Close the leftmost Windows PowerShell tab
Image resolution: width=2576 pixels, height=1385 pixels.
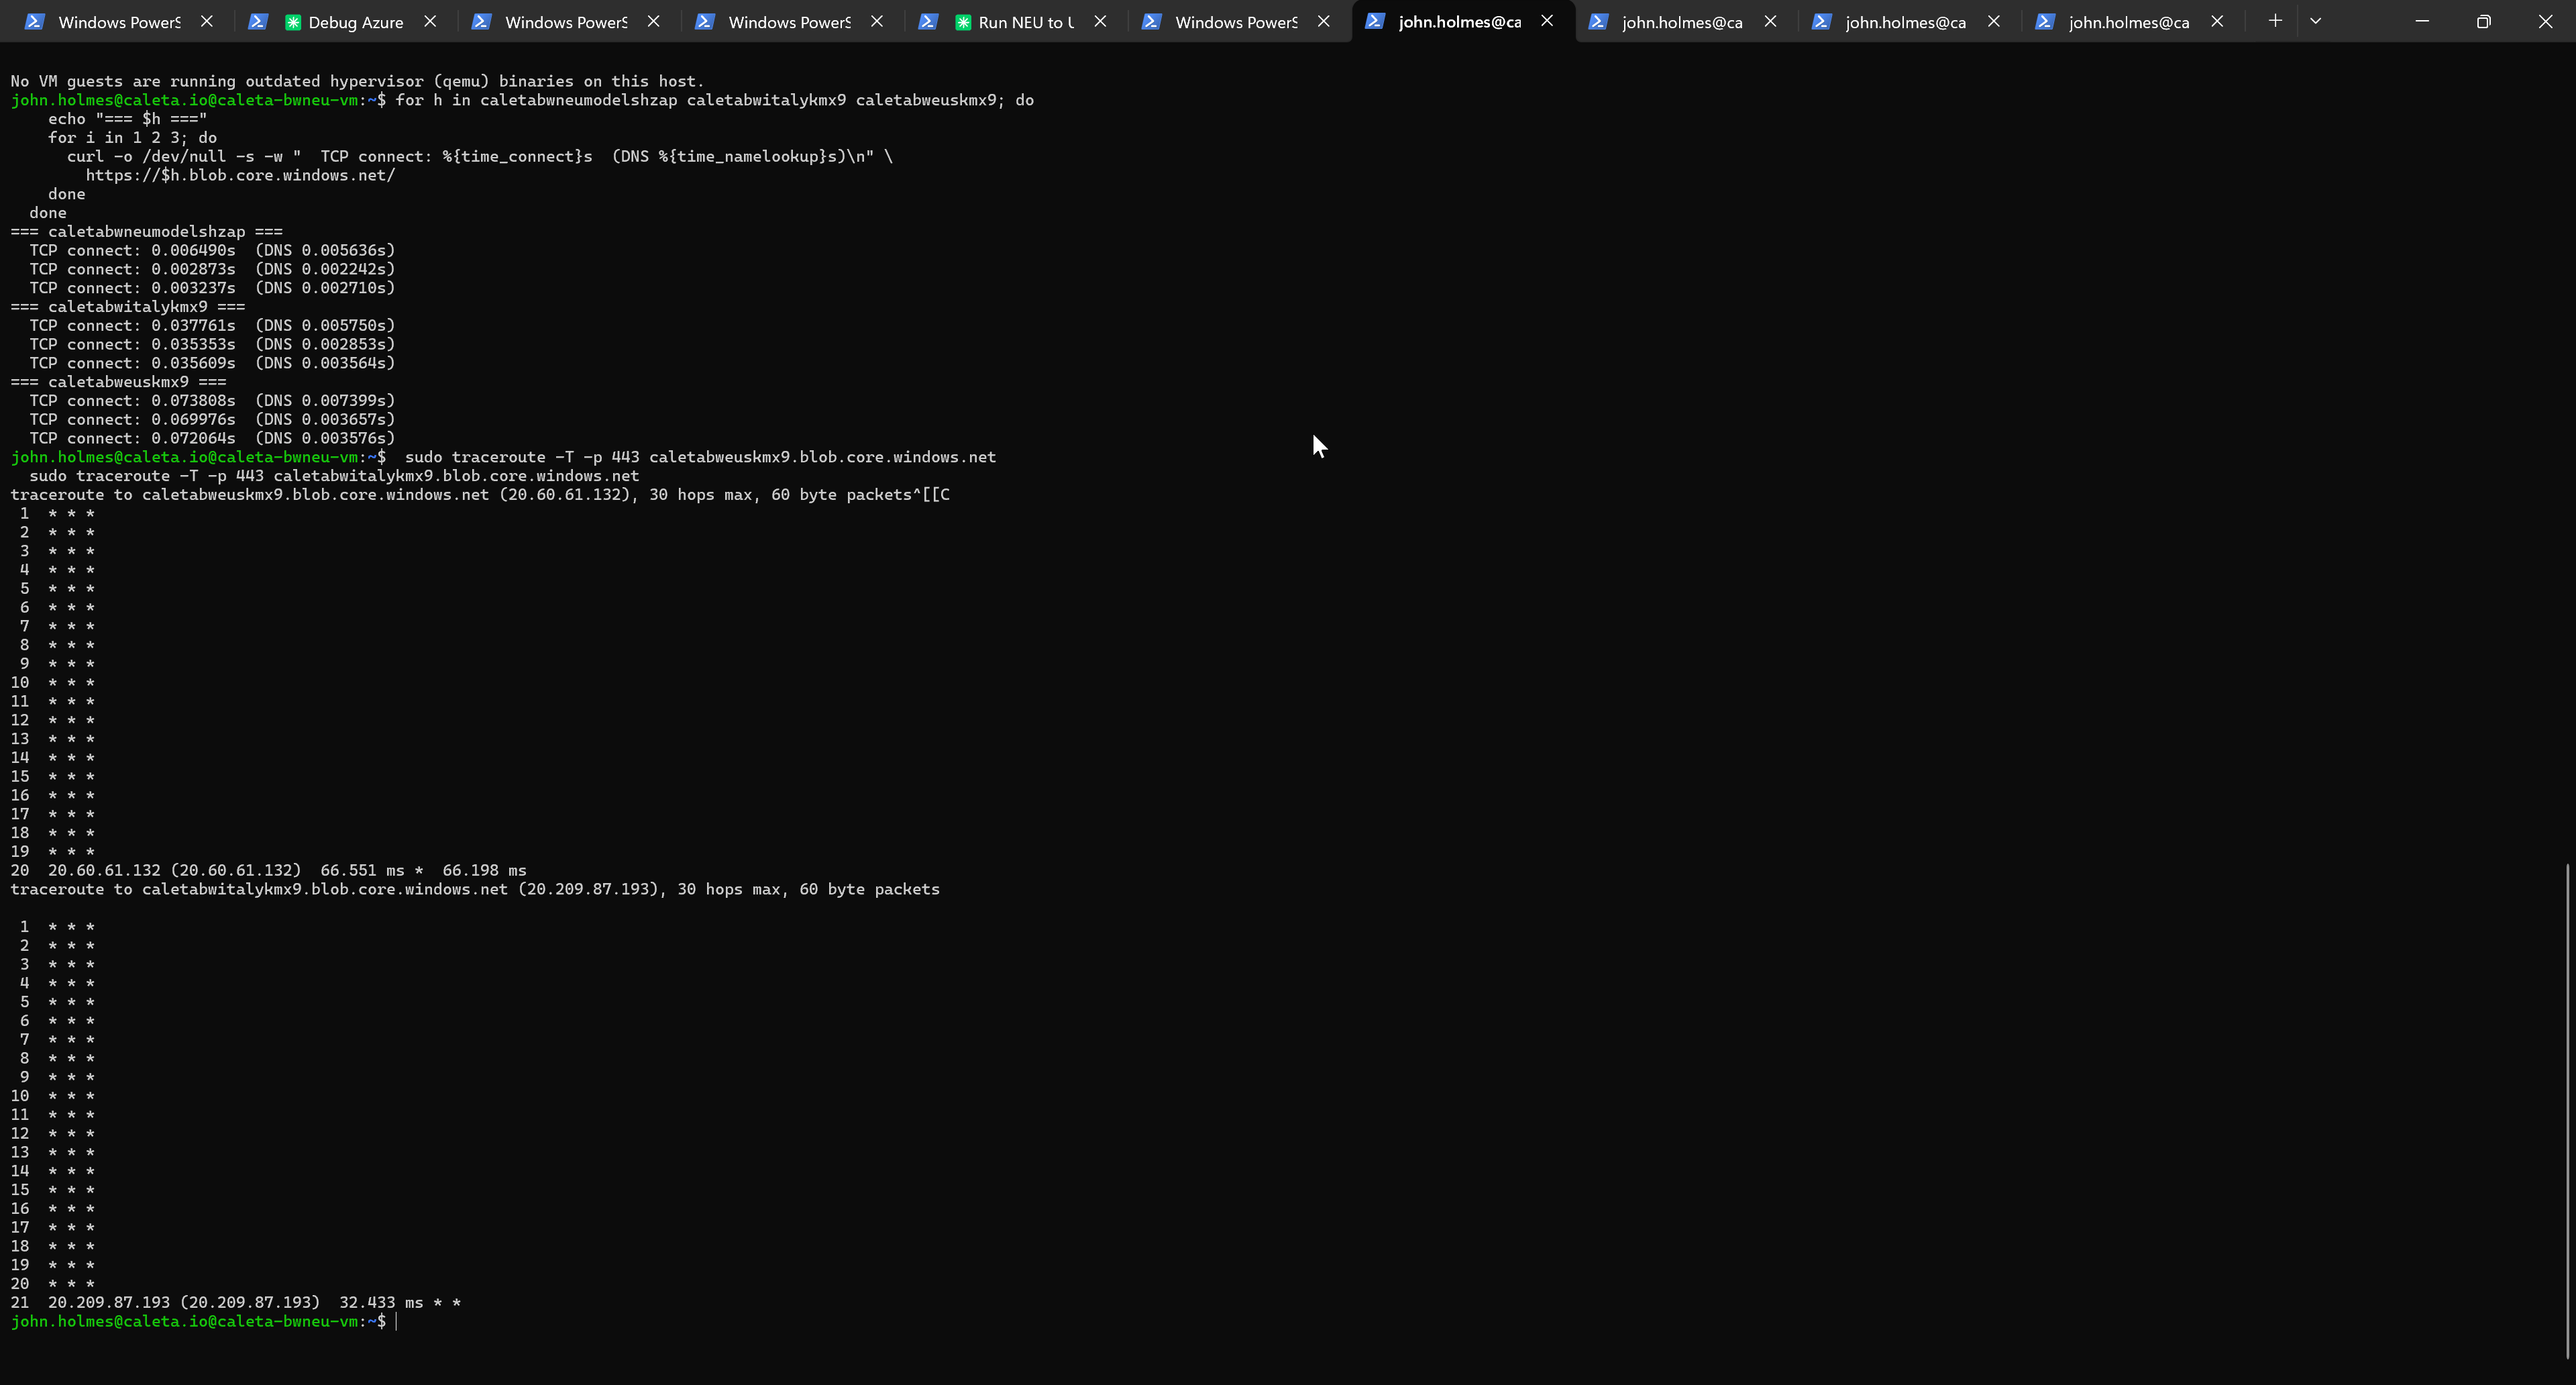pyautogui.click(x=207, y=21)
